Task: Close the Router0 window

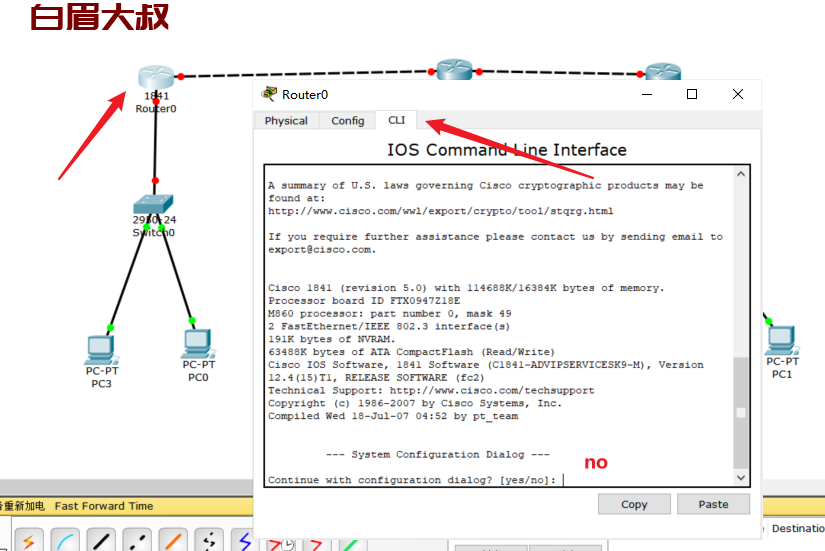Action: (x=738, y=94)
